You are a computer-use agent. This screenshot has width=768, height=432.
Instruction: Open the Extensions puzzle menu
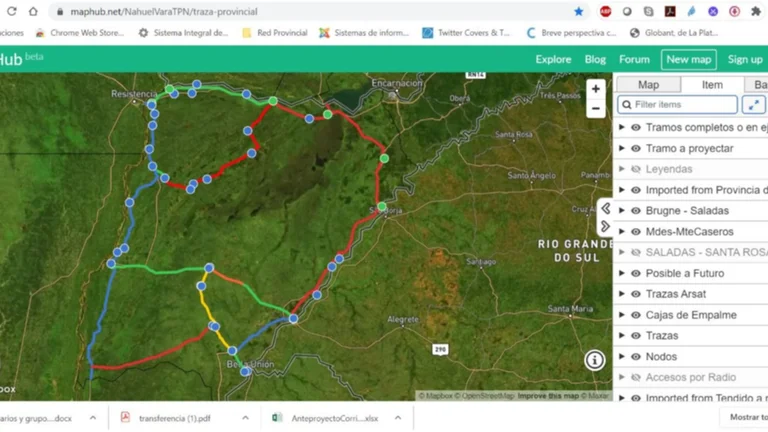click(756, 11)
